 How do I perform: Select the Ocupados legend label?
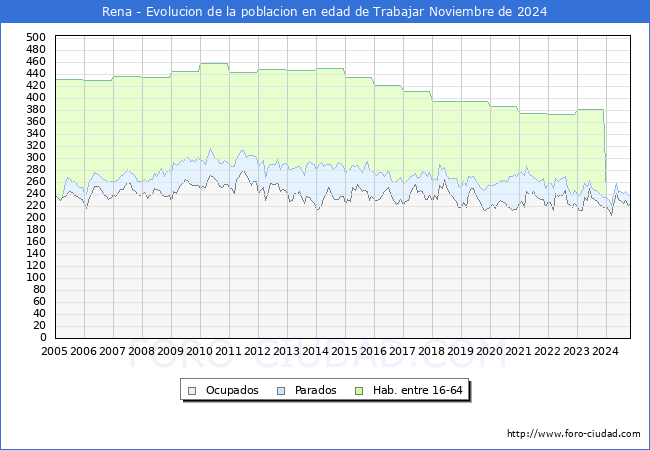click(232, 390)
